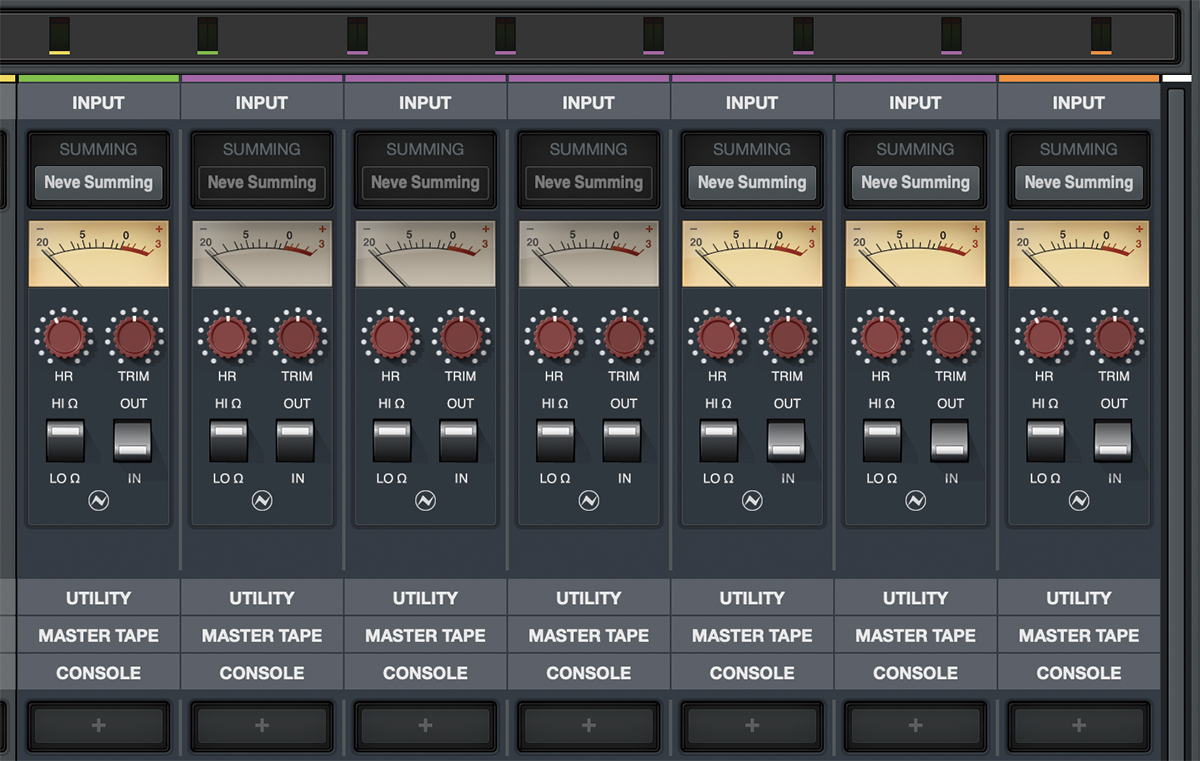Click UTILITY on the orange strip
Image resolution: width=1200 pixels, height=761 pixels.
pos(1078,598)
